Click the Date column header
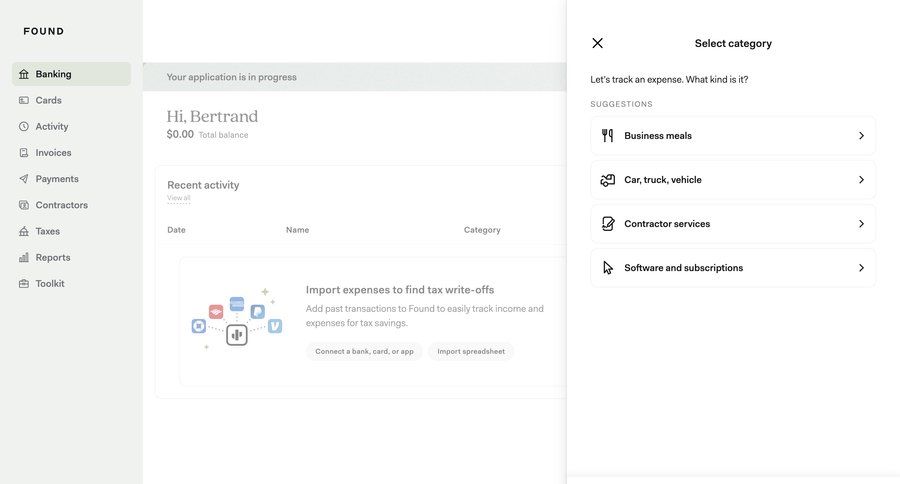 176,230
